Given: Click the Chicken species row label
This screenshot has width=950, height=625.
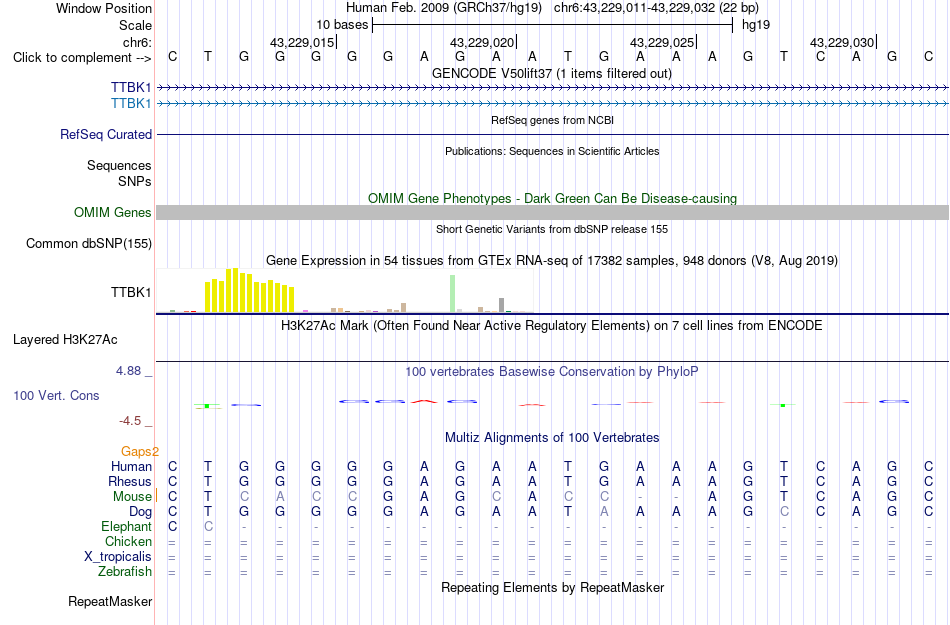Looking at the screenshot, I should click(128, 541).
